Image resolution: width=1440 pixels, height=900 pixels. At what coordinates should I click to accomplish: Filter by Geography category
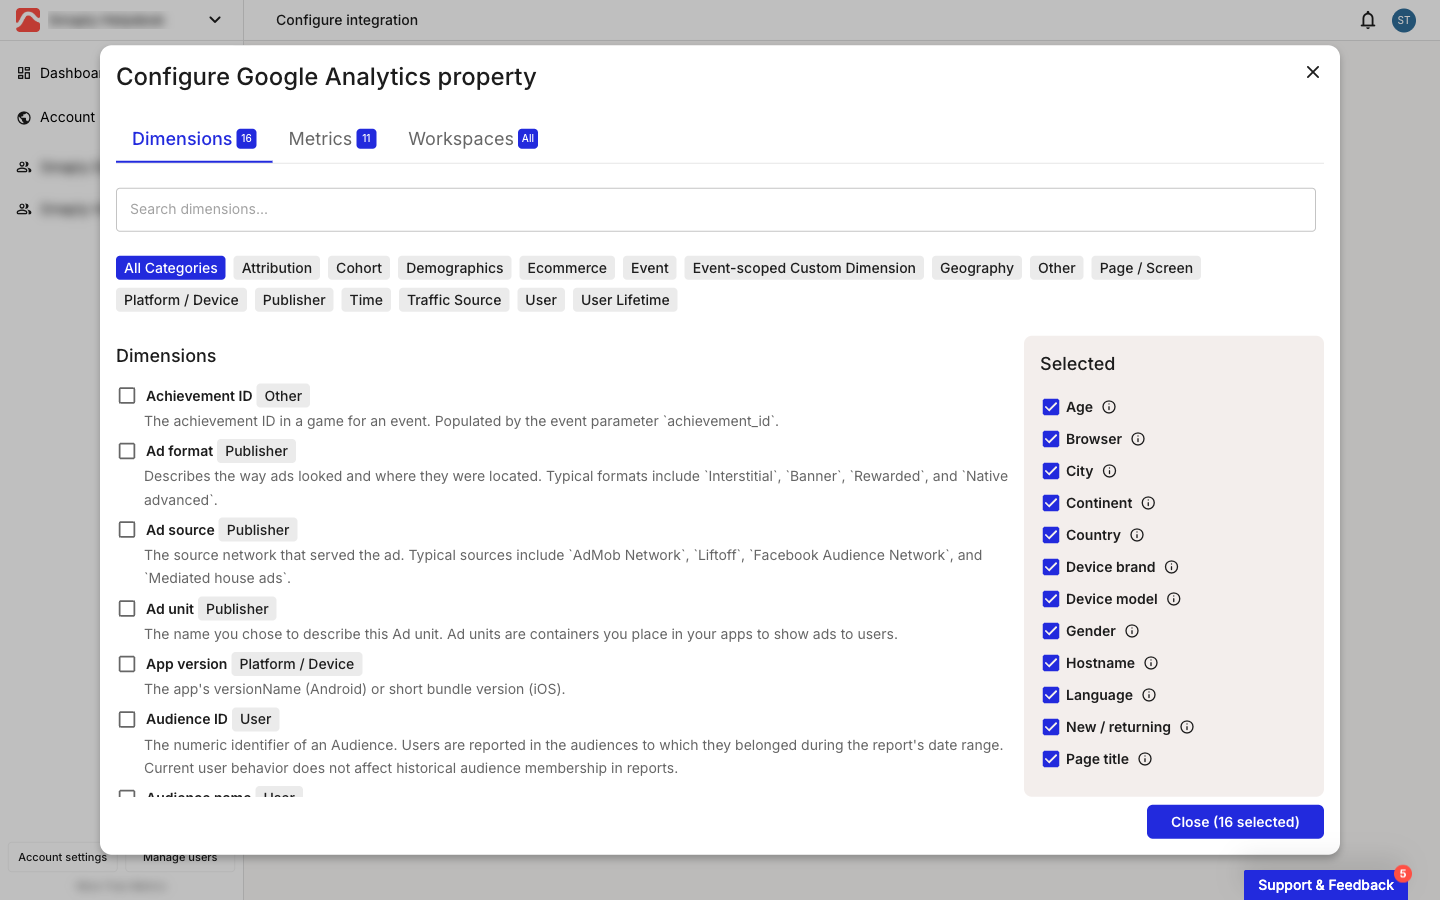pyautogui.click(x=977, y=268)
